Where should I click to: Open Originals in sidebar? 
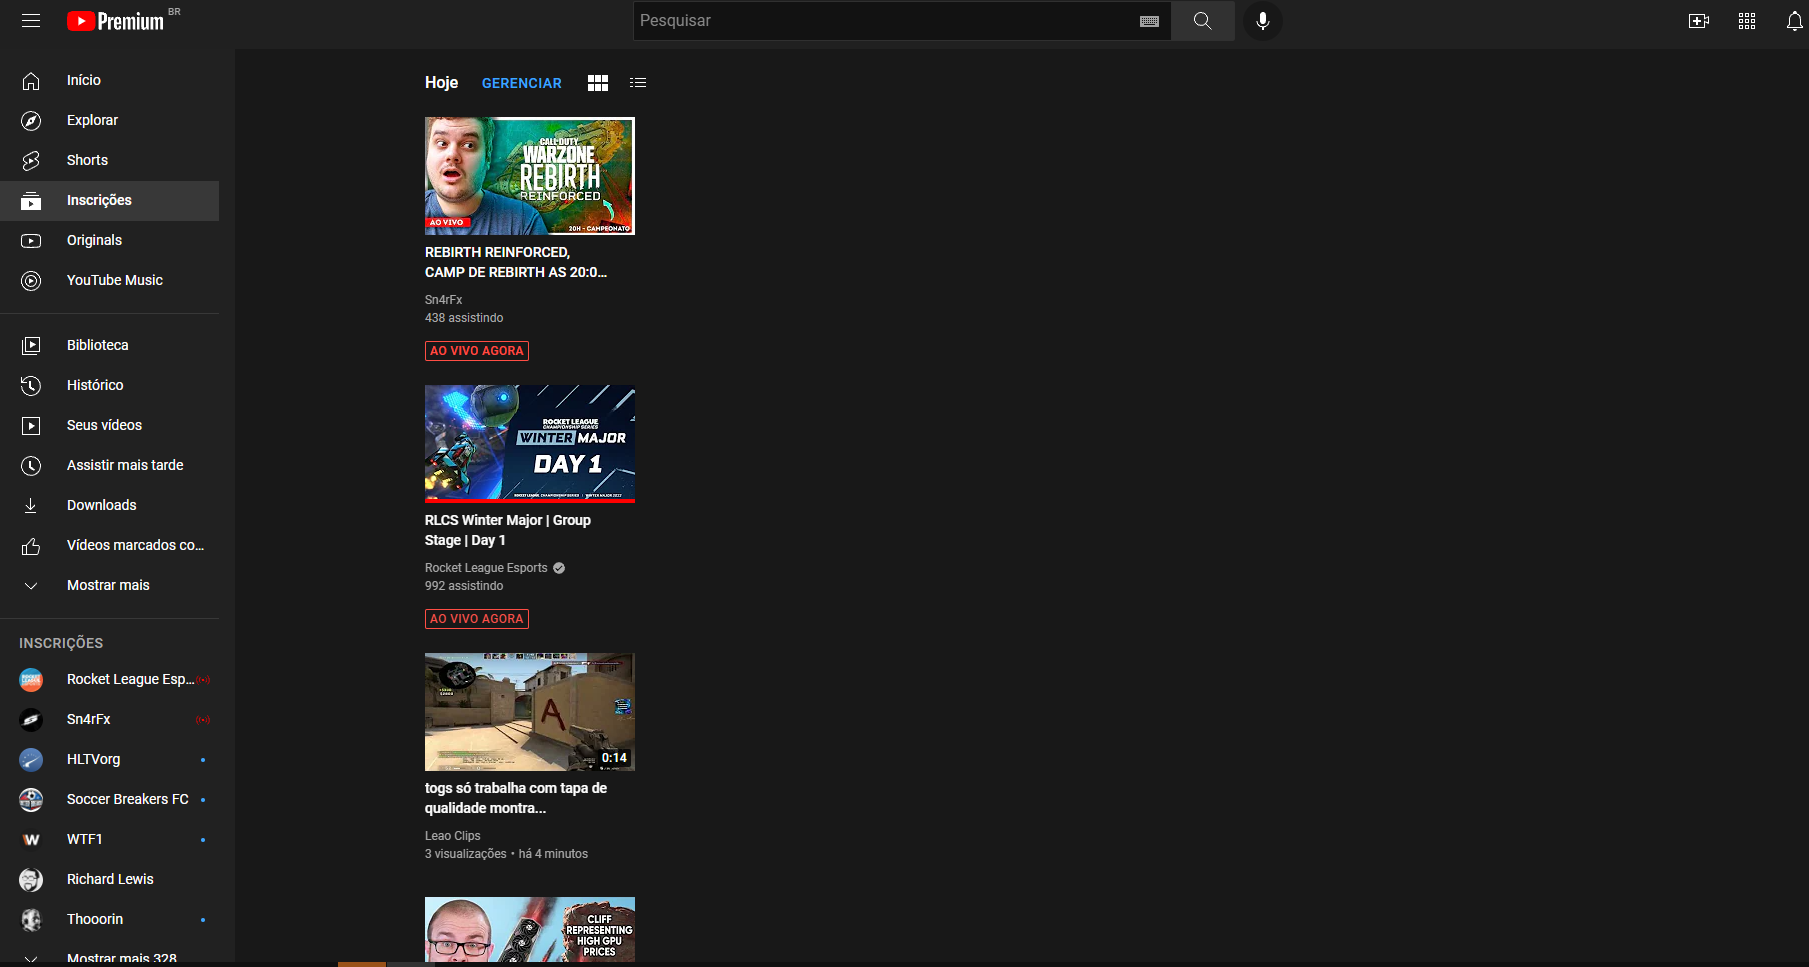[x=110, y=240]
